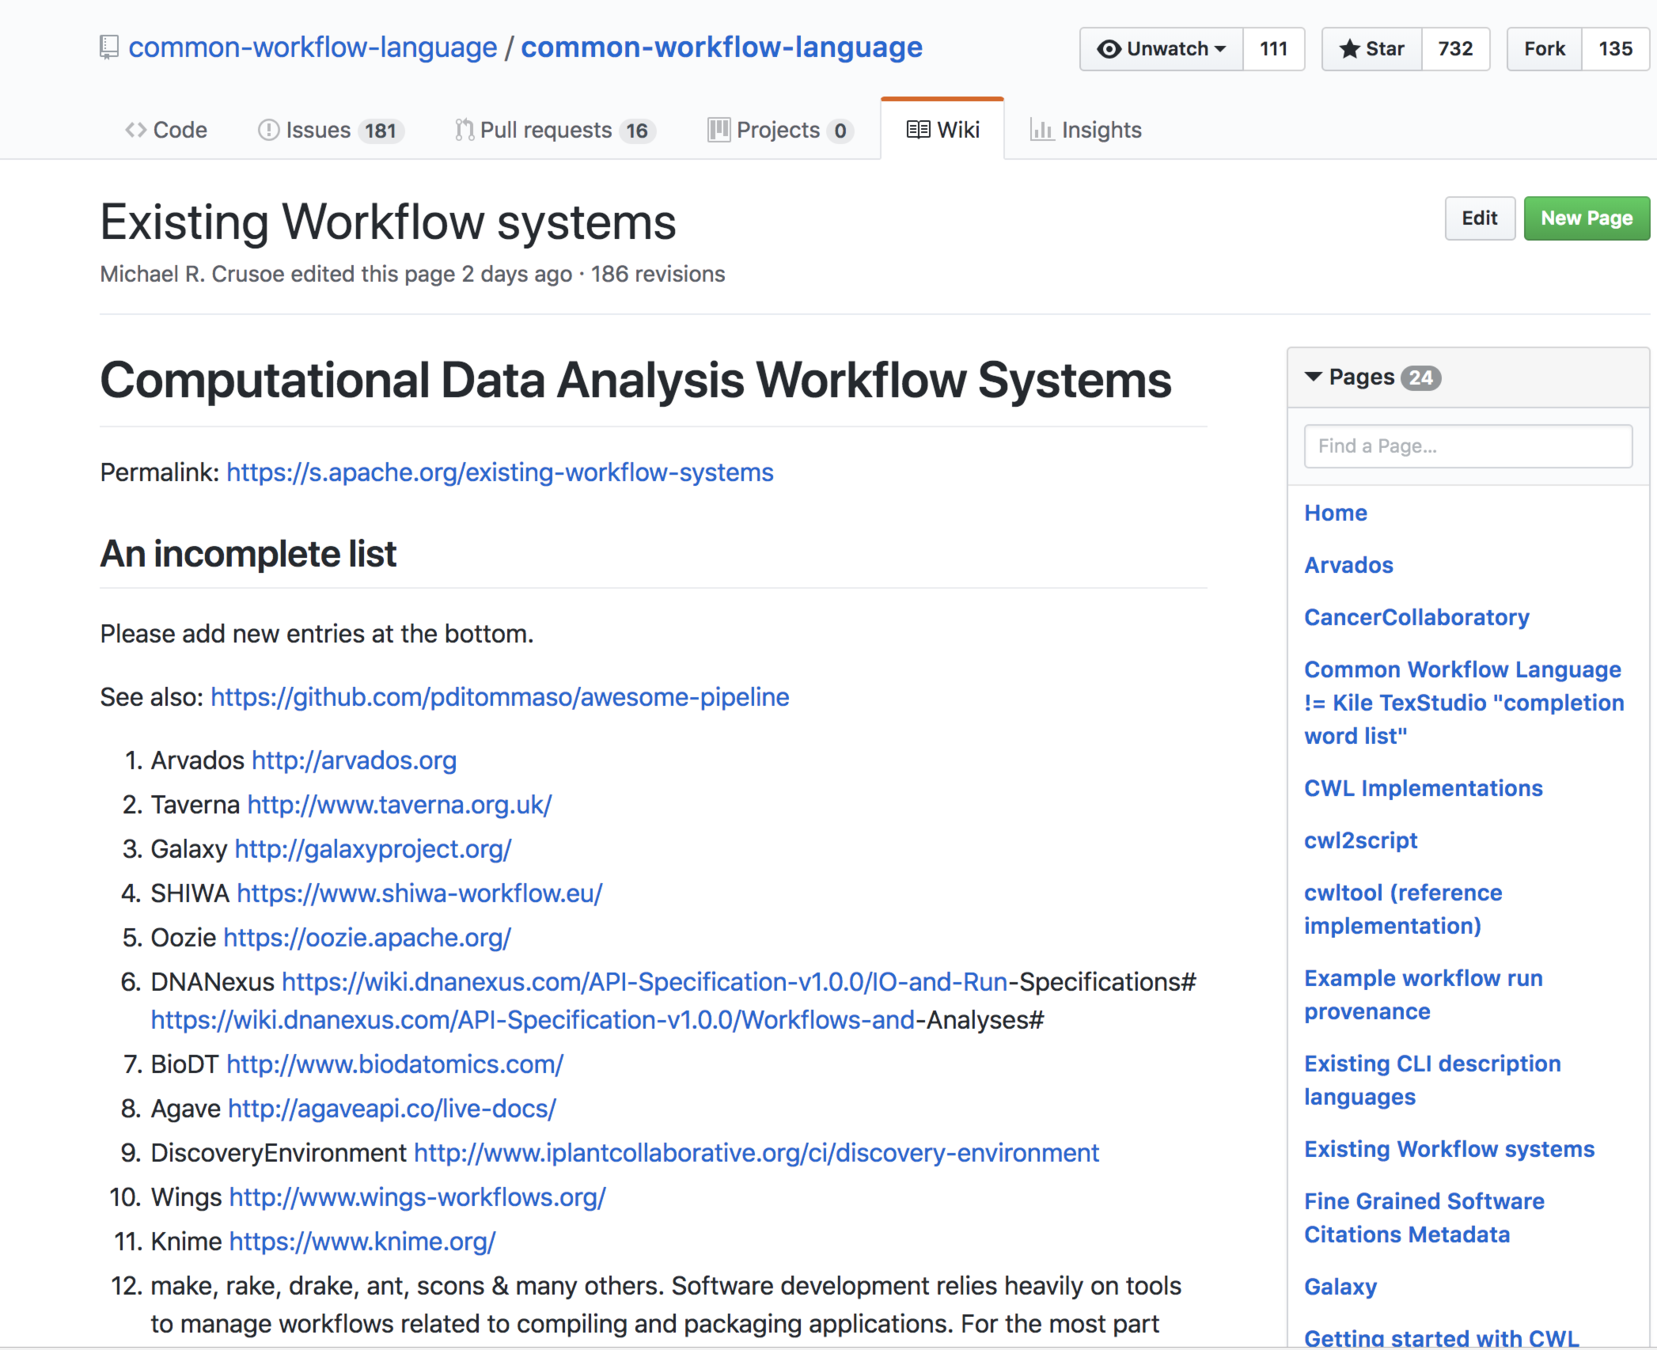Open the Insights tab
Image resolution: width=1657 pixels, height=1350 pixels.
(x=1086, y=130)
